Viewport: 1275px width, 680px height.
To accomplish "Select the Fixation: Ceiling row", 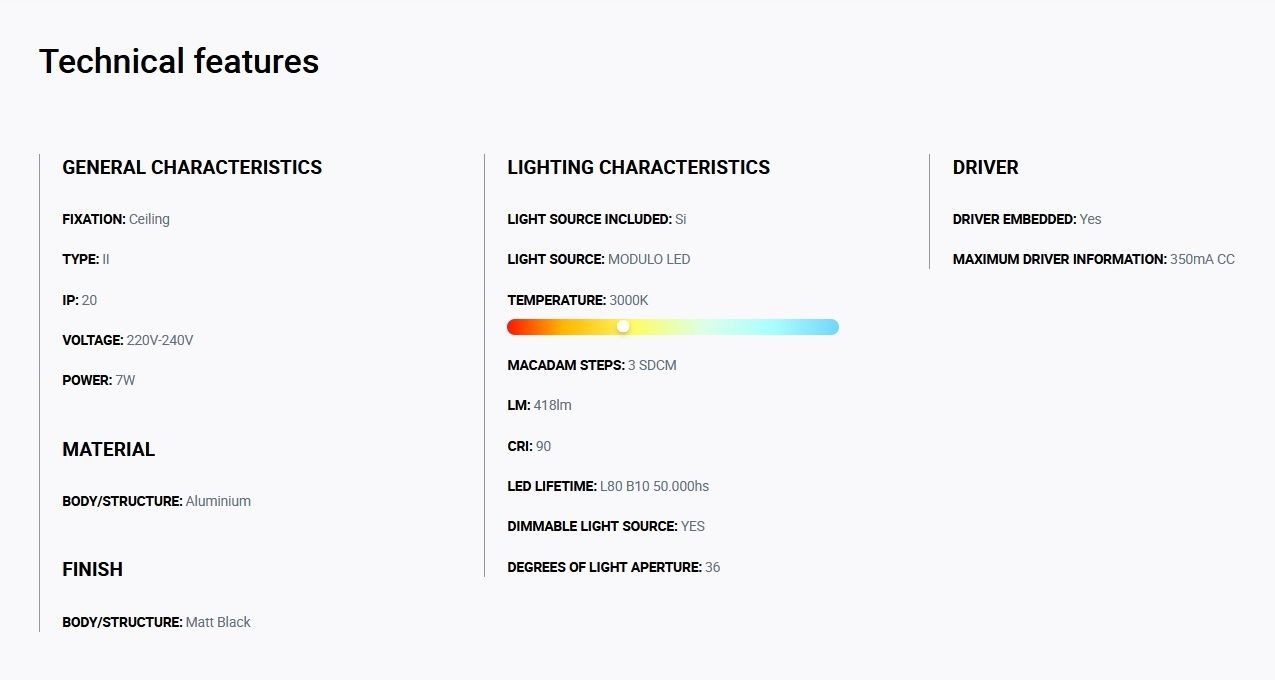I will pyautogui.click(x=116, y=219).
